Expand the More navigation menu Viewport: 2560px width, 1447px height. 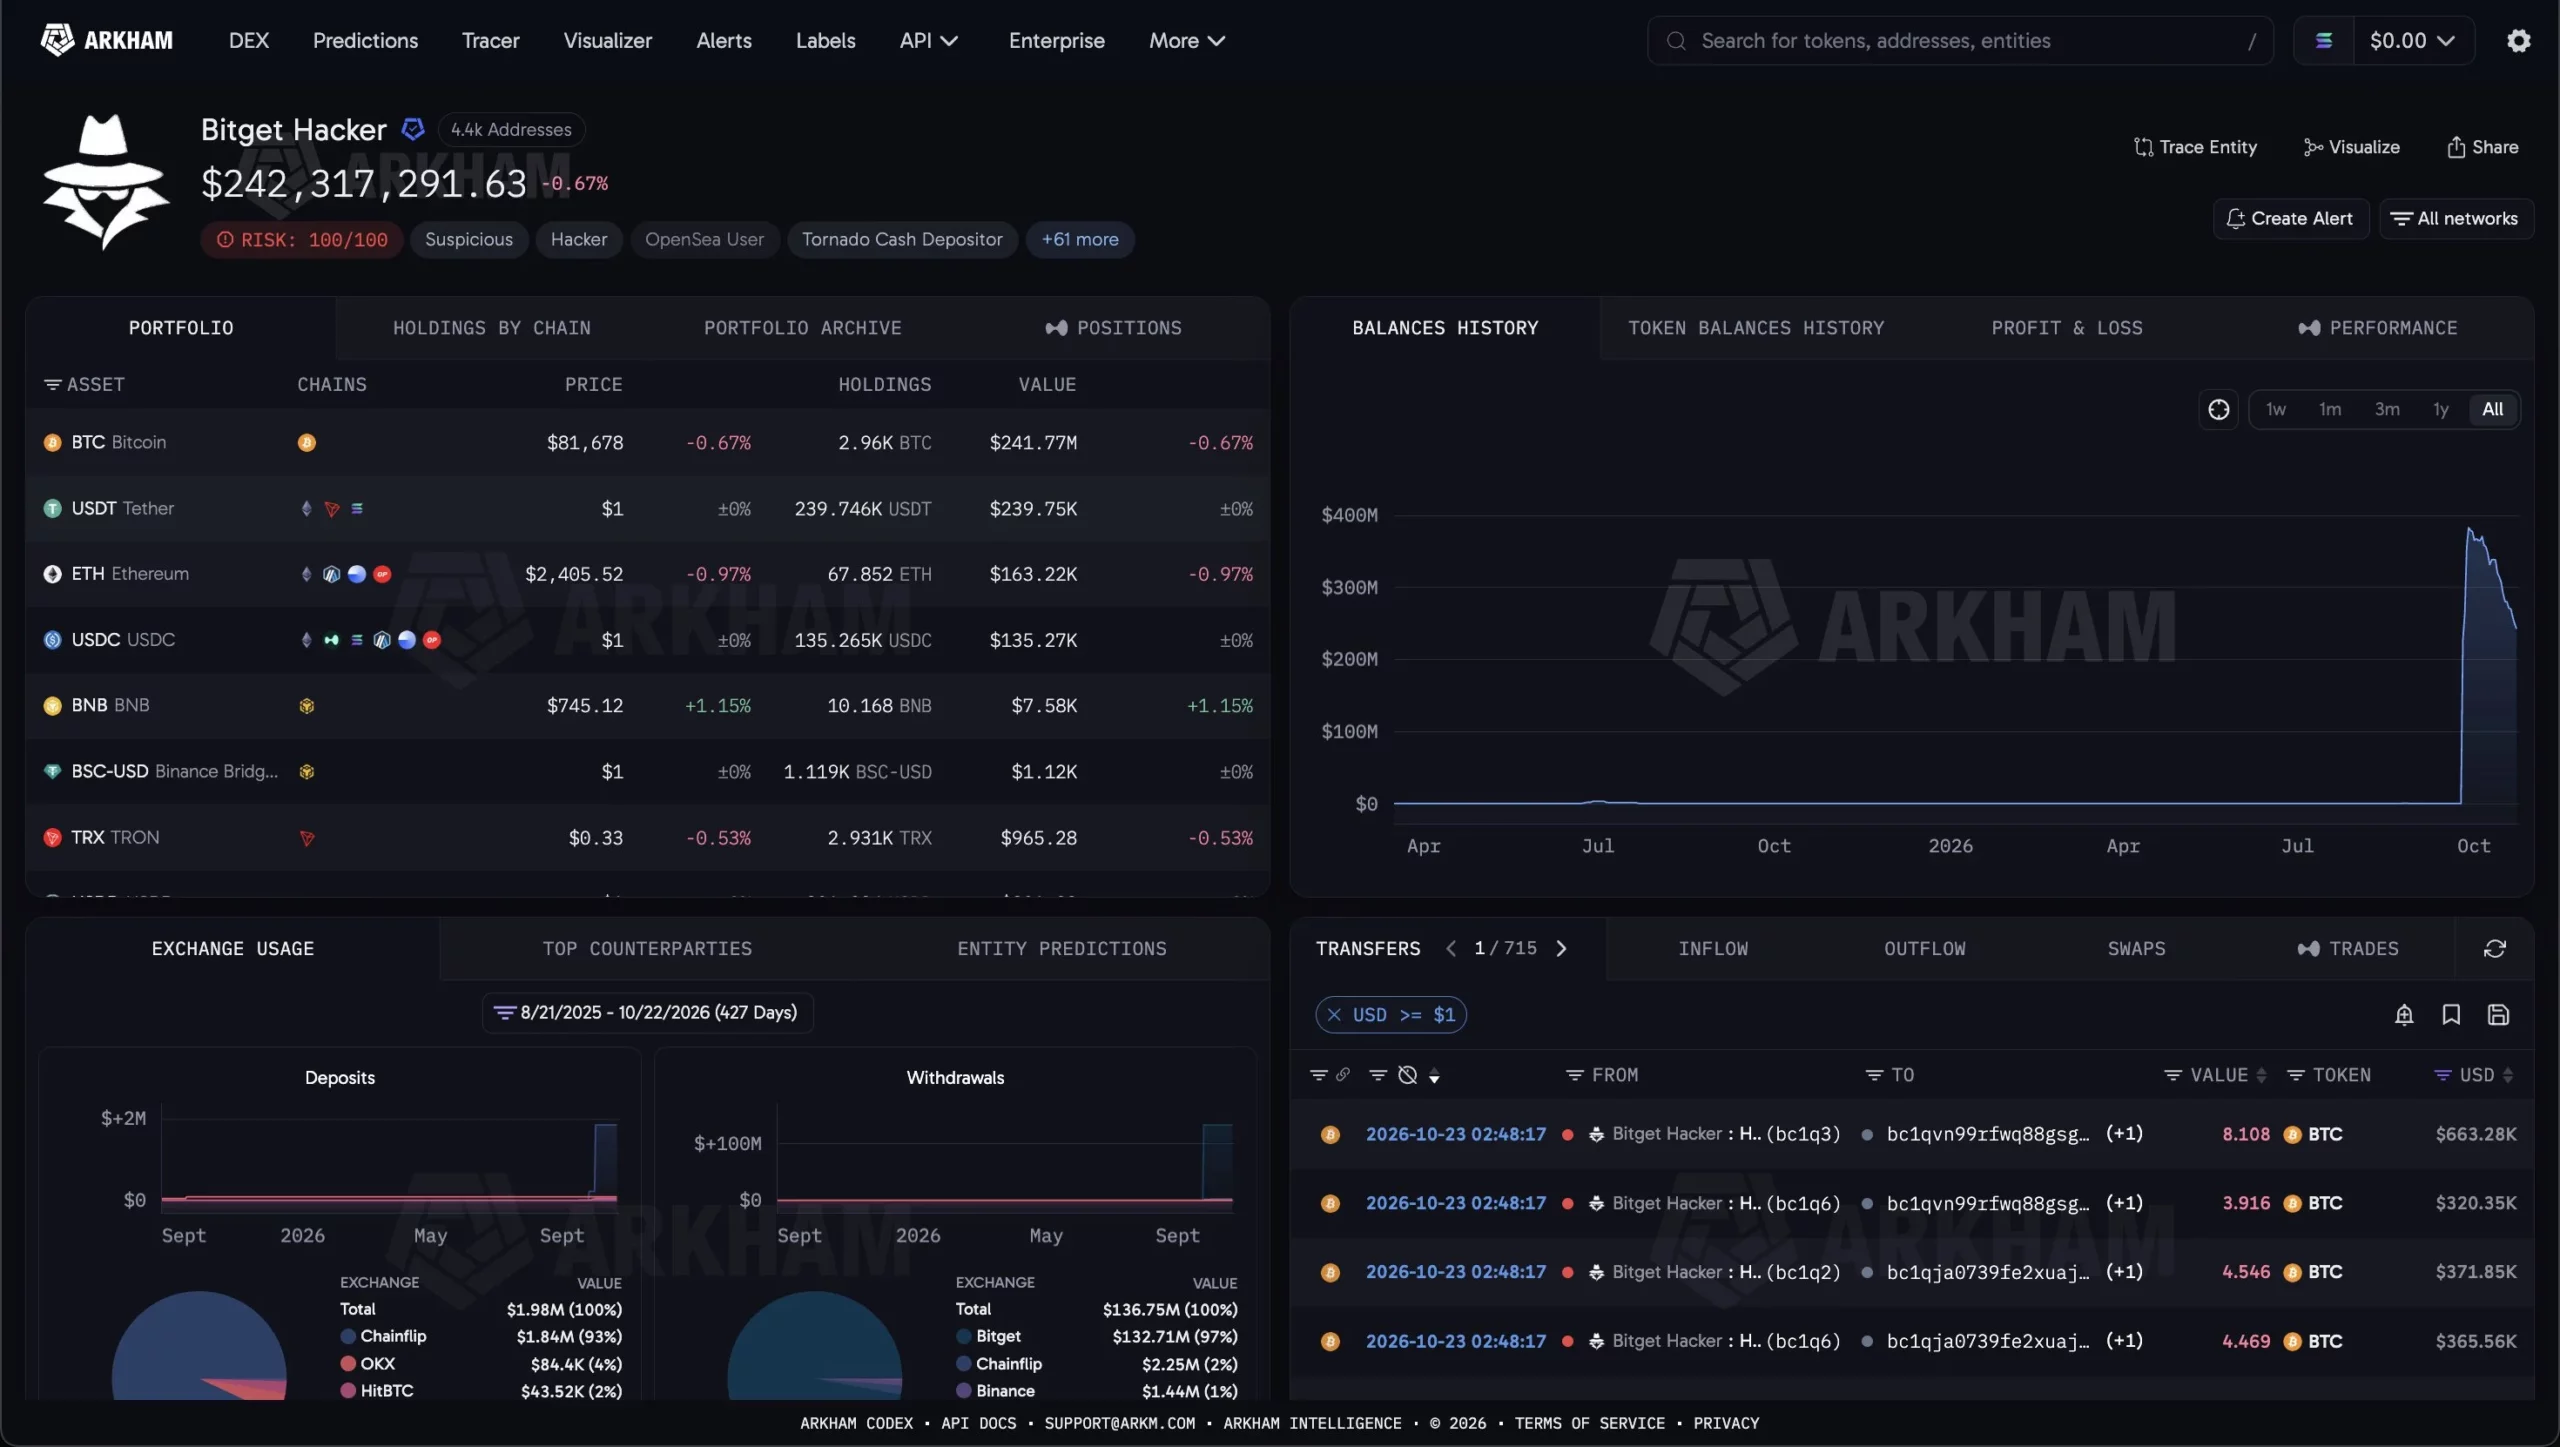click(1186, 41)
